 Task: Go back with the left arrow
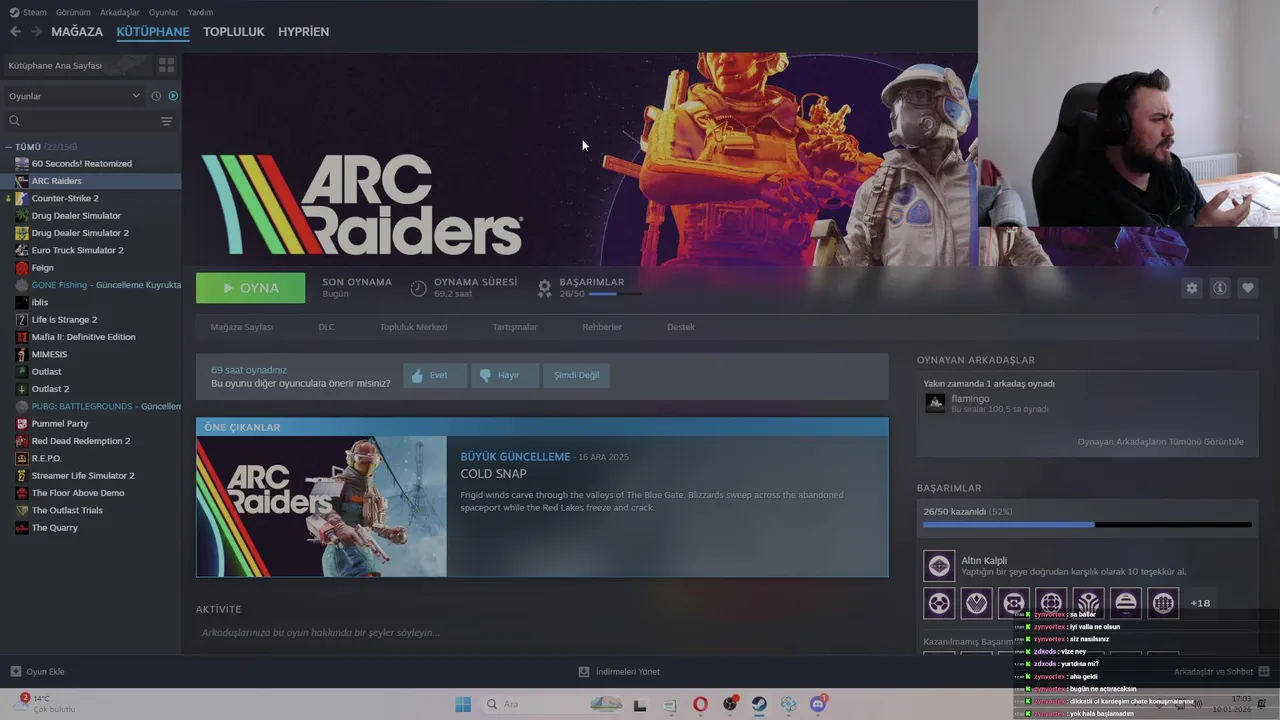click(x=15, y=32)
